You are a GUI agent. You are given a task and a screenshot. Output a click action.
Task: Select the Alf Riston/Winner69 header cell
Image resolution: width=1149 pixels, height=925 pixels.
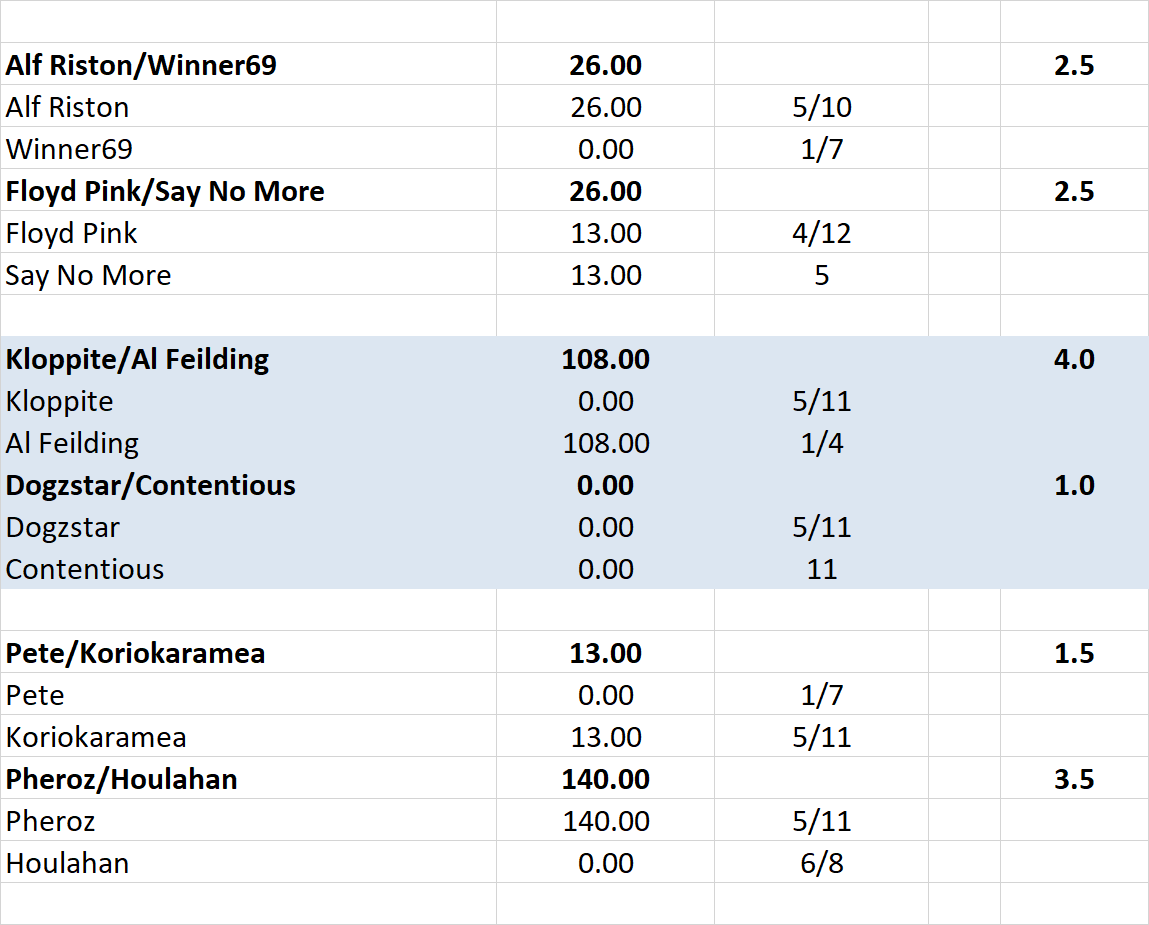click(x=141, y=66)
